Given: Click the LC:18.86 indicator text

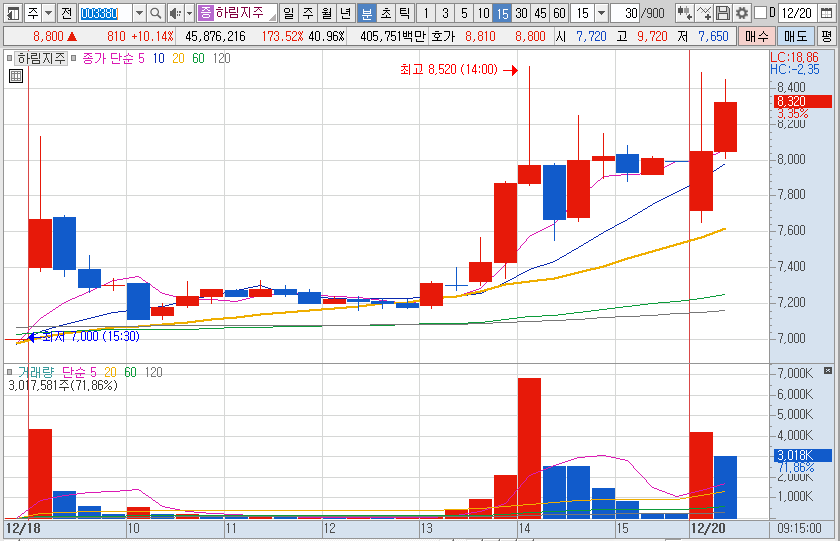Looking at the screenshot, I should click(x=794, y=57).
